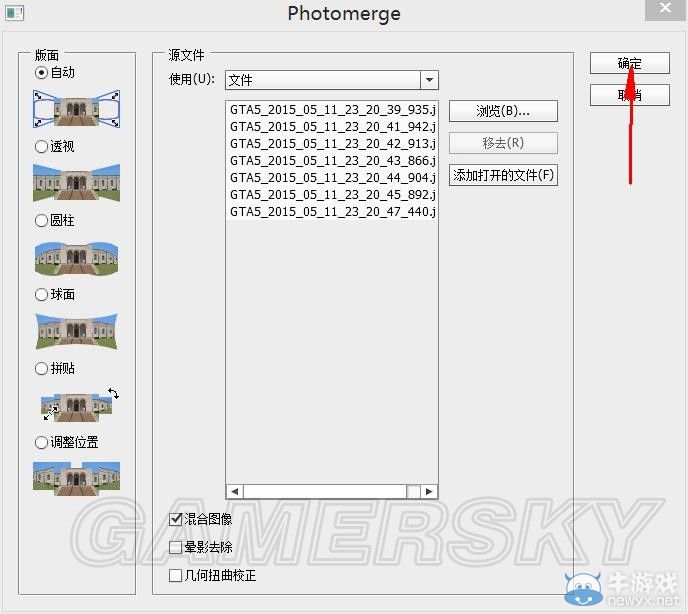Uncheck the 混合图像 checkbox
This screenshot has width=688, height=614.
[x=176, y=519]
